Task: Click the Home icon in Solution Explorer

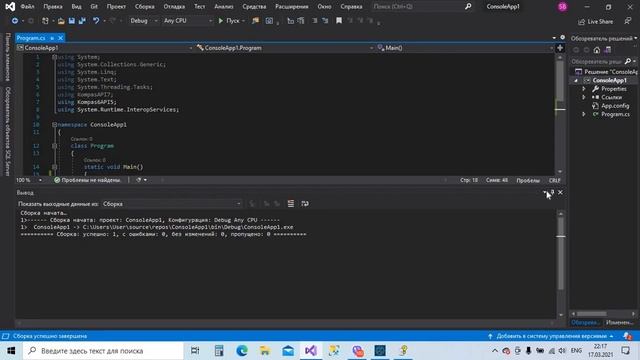Action: point(597,50)
